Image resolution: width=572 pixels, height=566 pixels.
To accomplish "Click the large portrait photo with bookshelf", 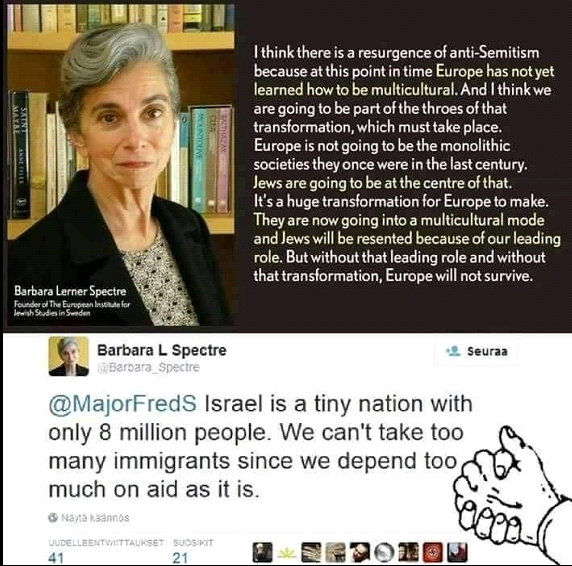I will tap(120, 165).
